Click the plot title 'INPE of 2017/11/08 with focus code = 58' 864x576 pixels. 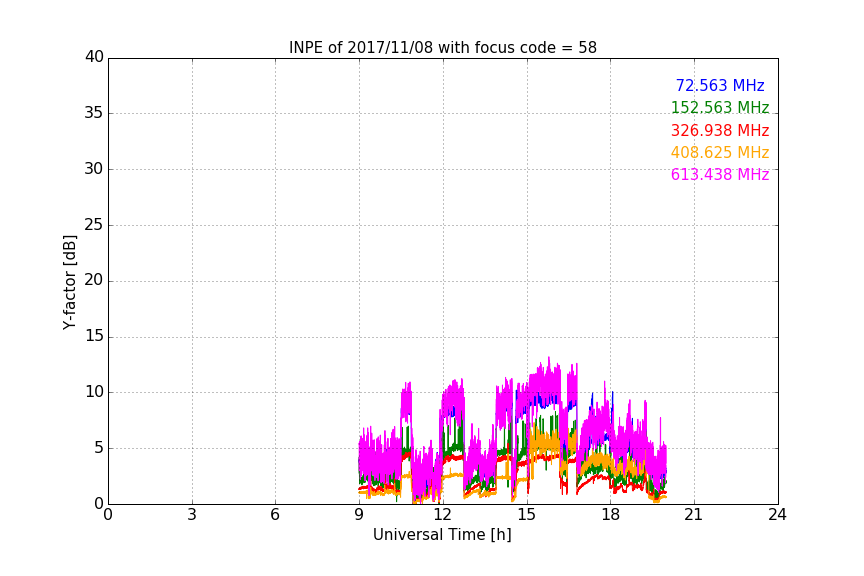click(x=443, y=48)
